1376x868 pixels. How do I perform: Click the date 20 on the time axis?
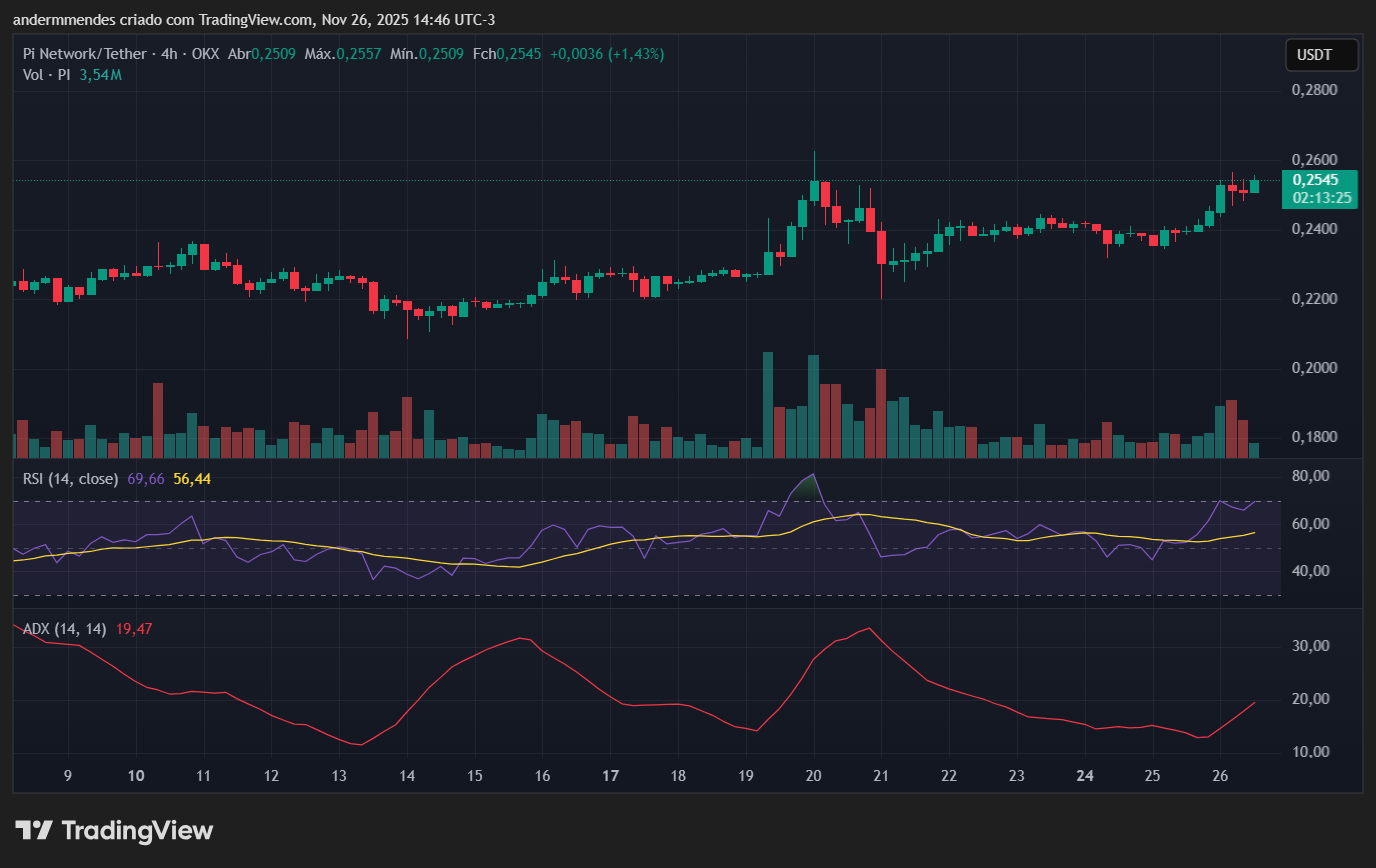click(x=813, y=776)
